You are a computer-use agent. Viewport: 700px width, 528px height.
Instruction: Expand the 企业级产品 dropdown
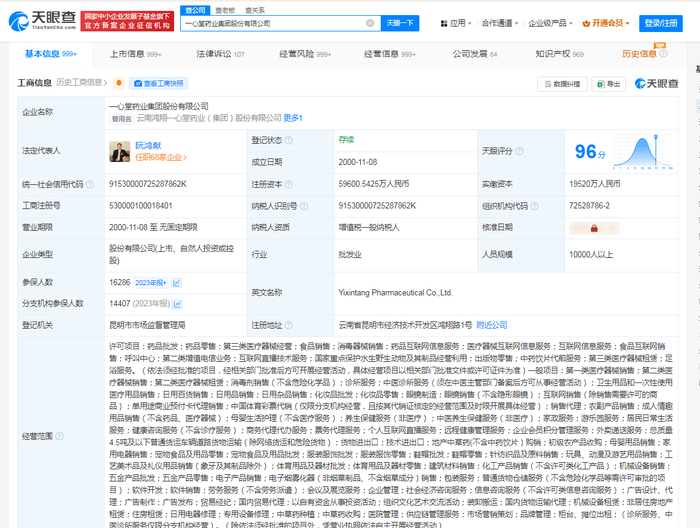point(573,22)
